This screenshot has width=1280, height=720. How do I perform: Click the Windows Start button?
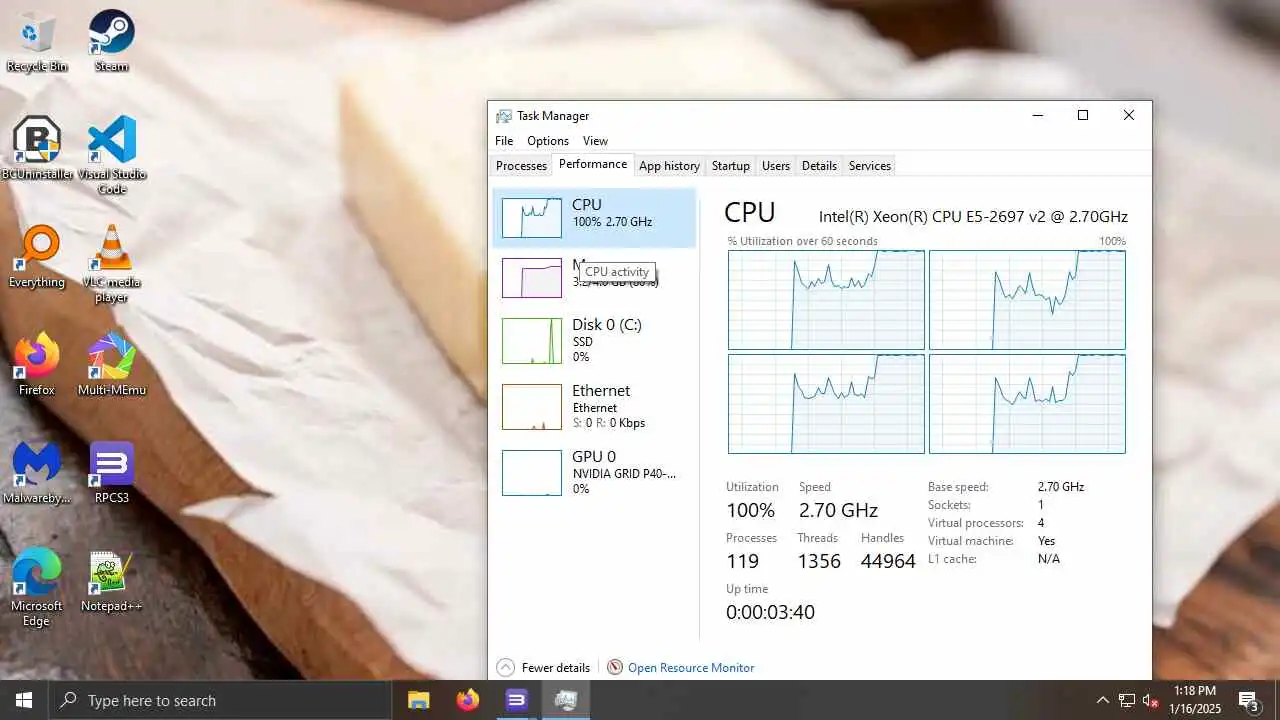24,700
